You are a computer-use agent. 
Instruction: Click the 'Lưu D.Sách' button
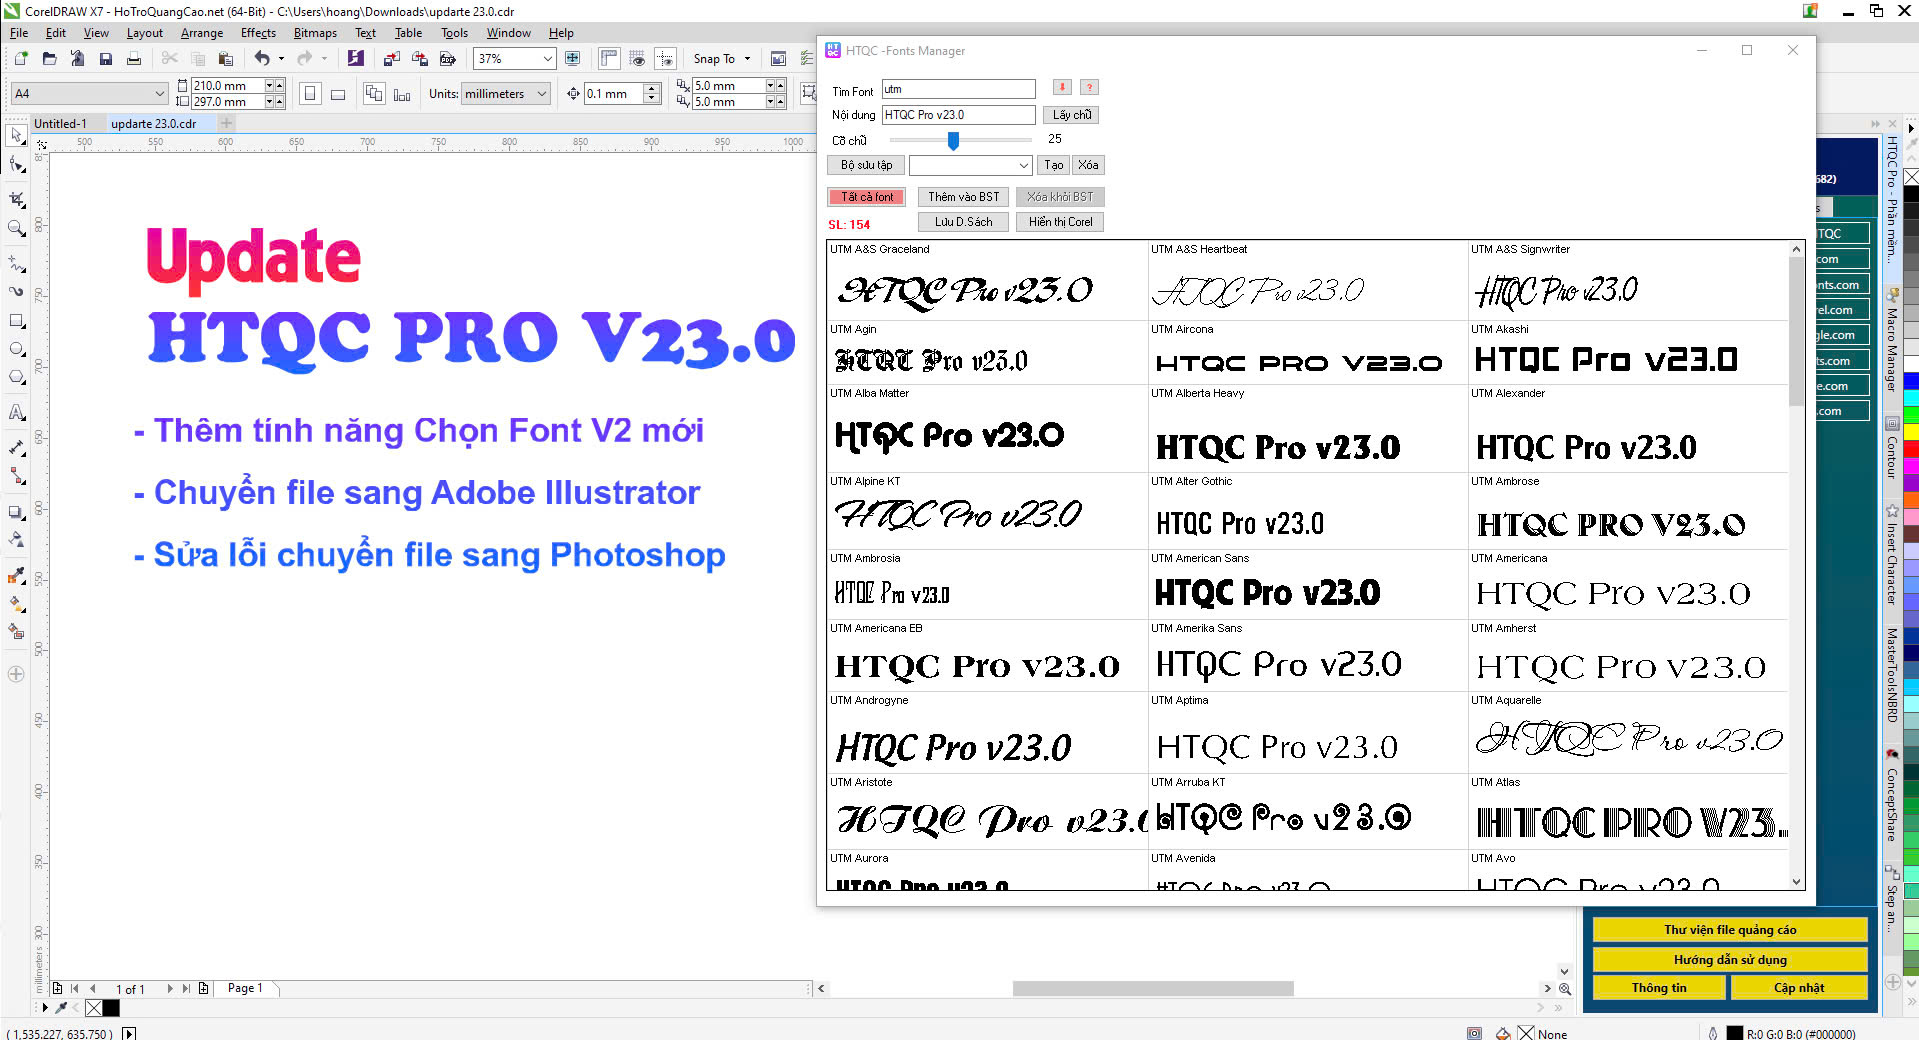tap(963, 222)
